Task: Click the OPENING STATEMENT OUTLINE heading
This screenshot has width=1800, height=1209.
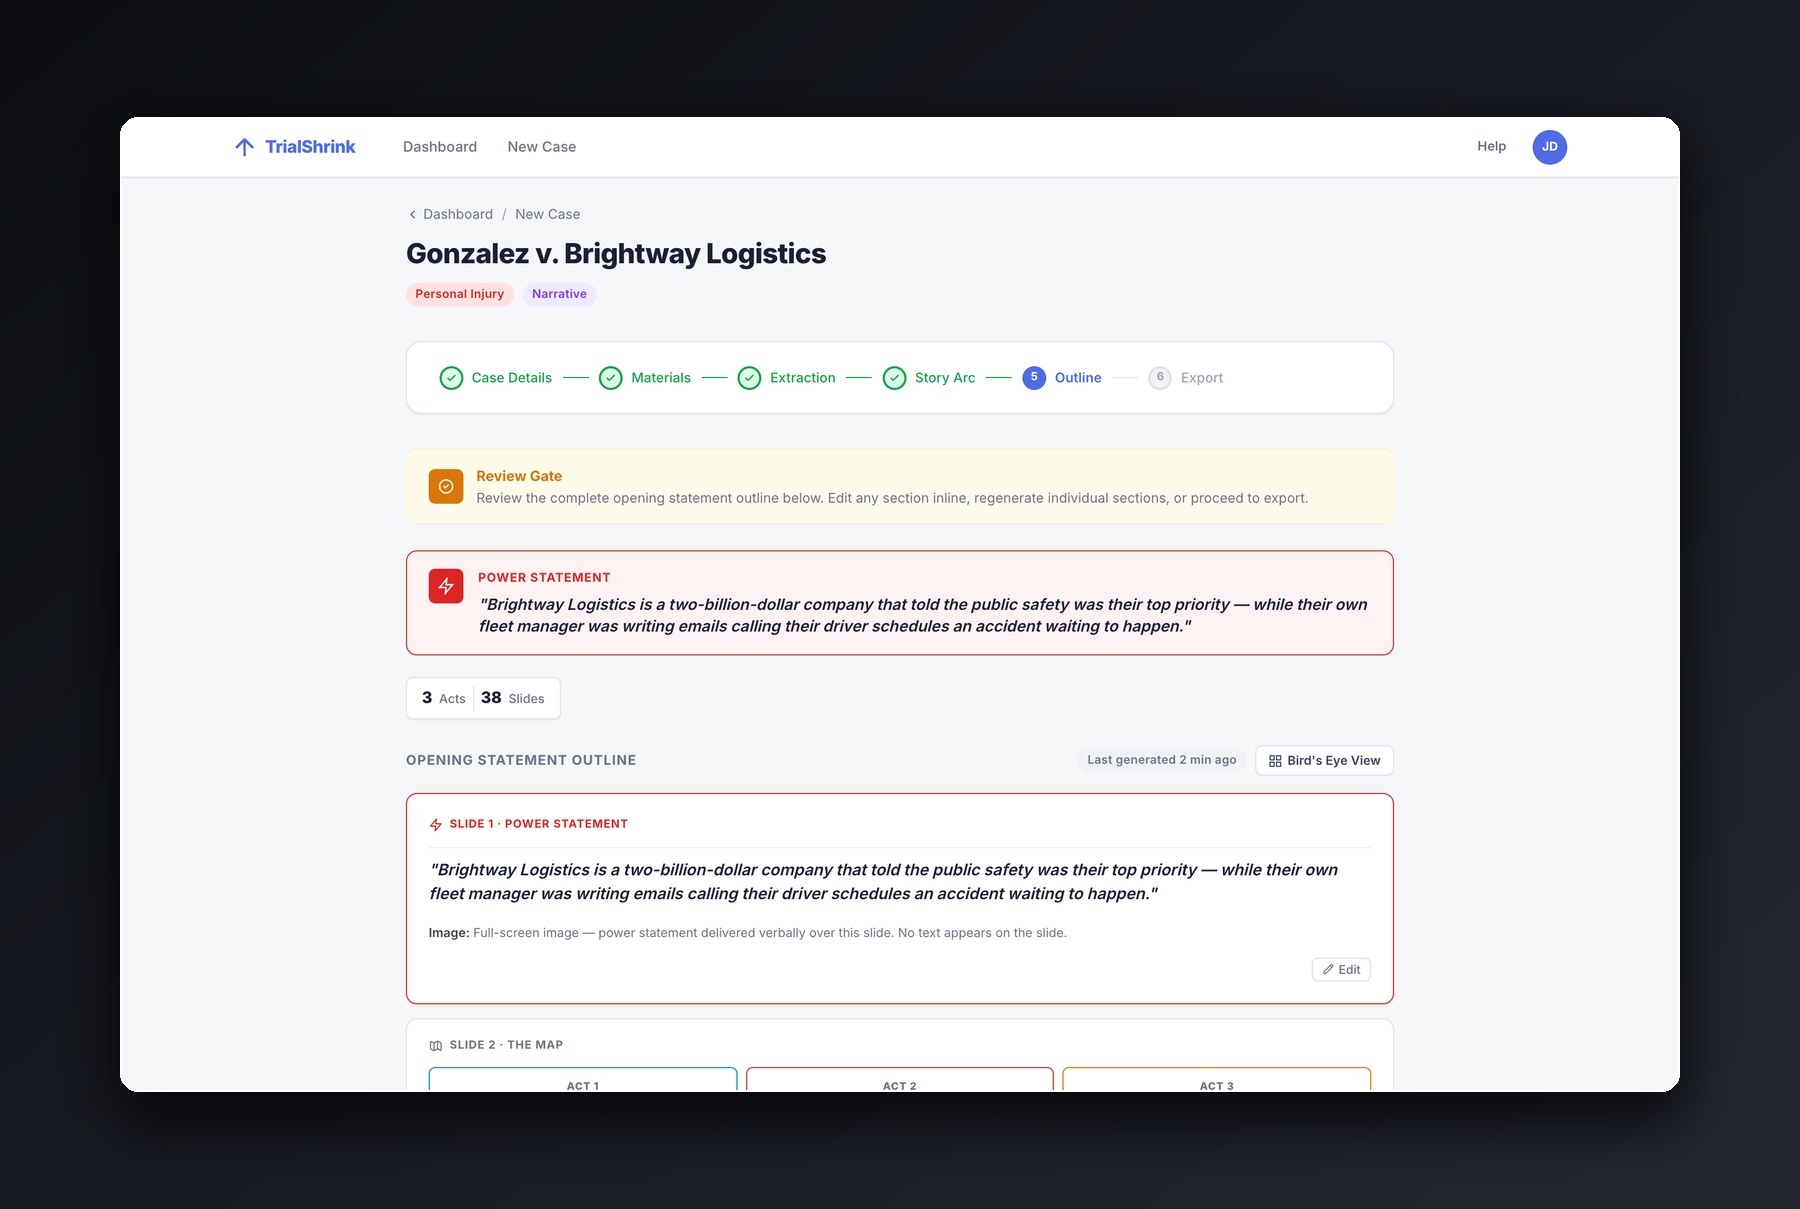Action: click(521, 760)
